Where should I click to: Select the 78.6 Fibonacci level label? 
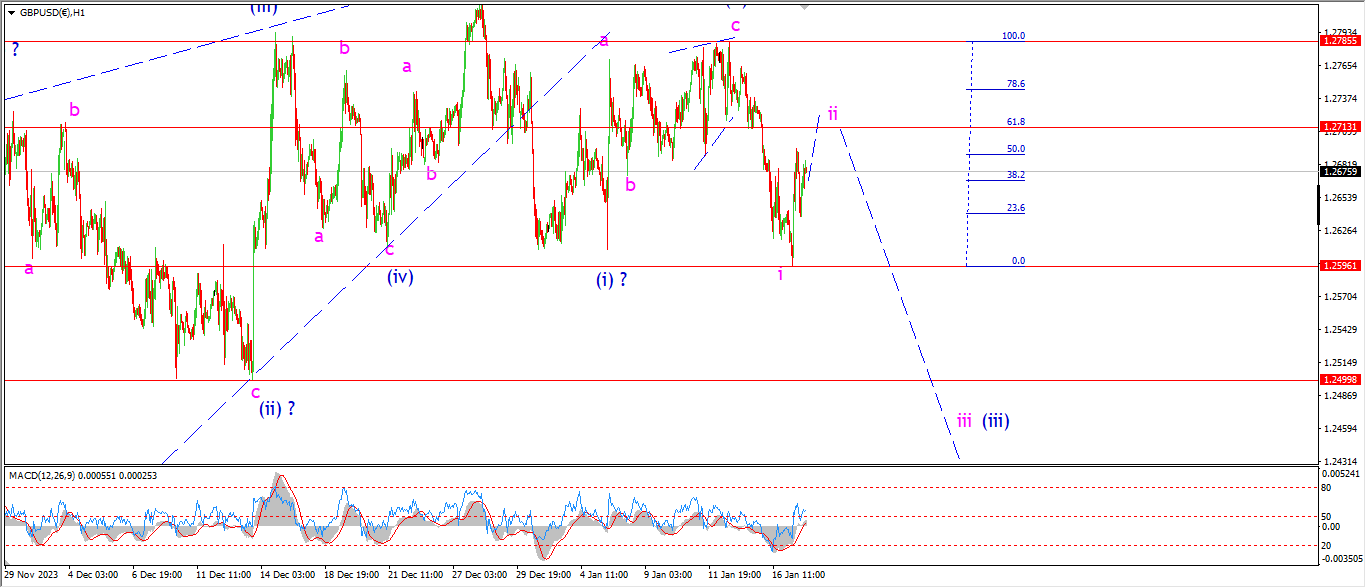(1015, 84)
